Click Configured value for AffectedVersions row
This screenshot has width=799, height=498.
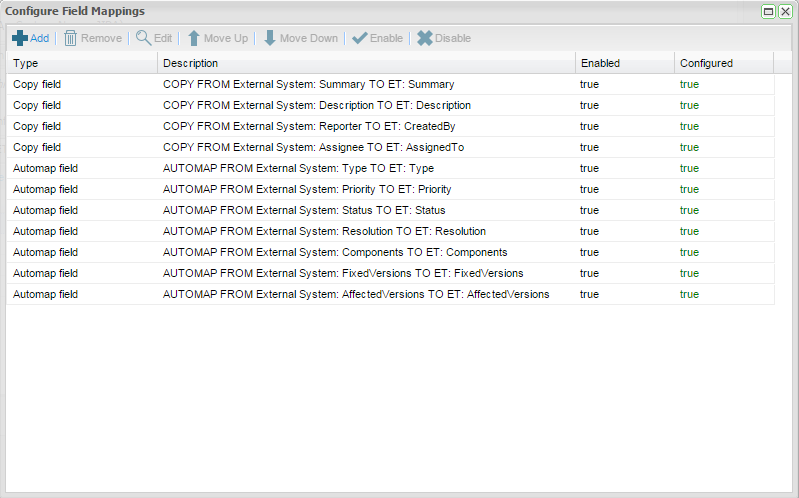click(x=689, y=294)
